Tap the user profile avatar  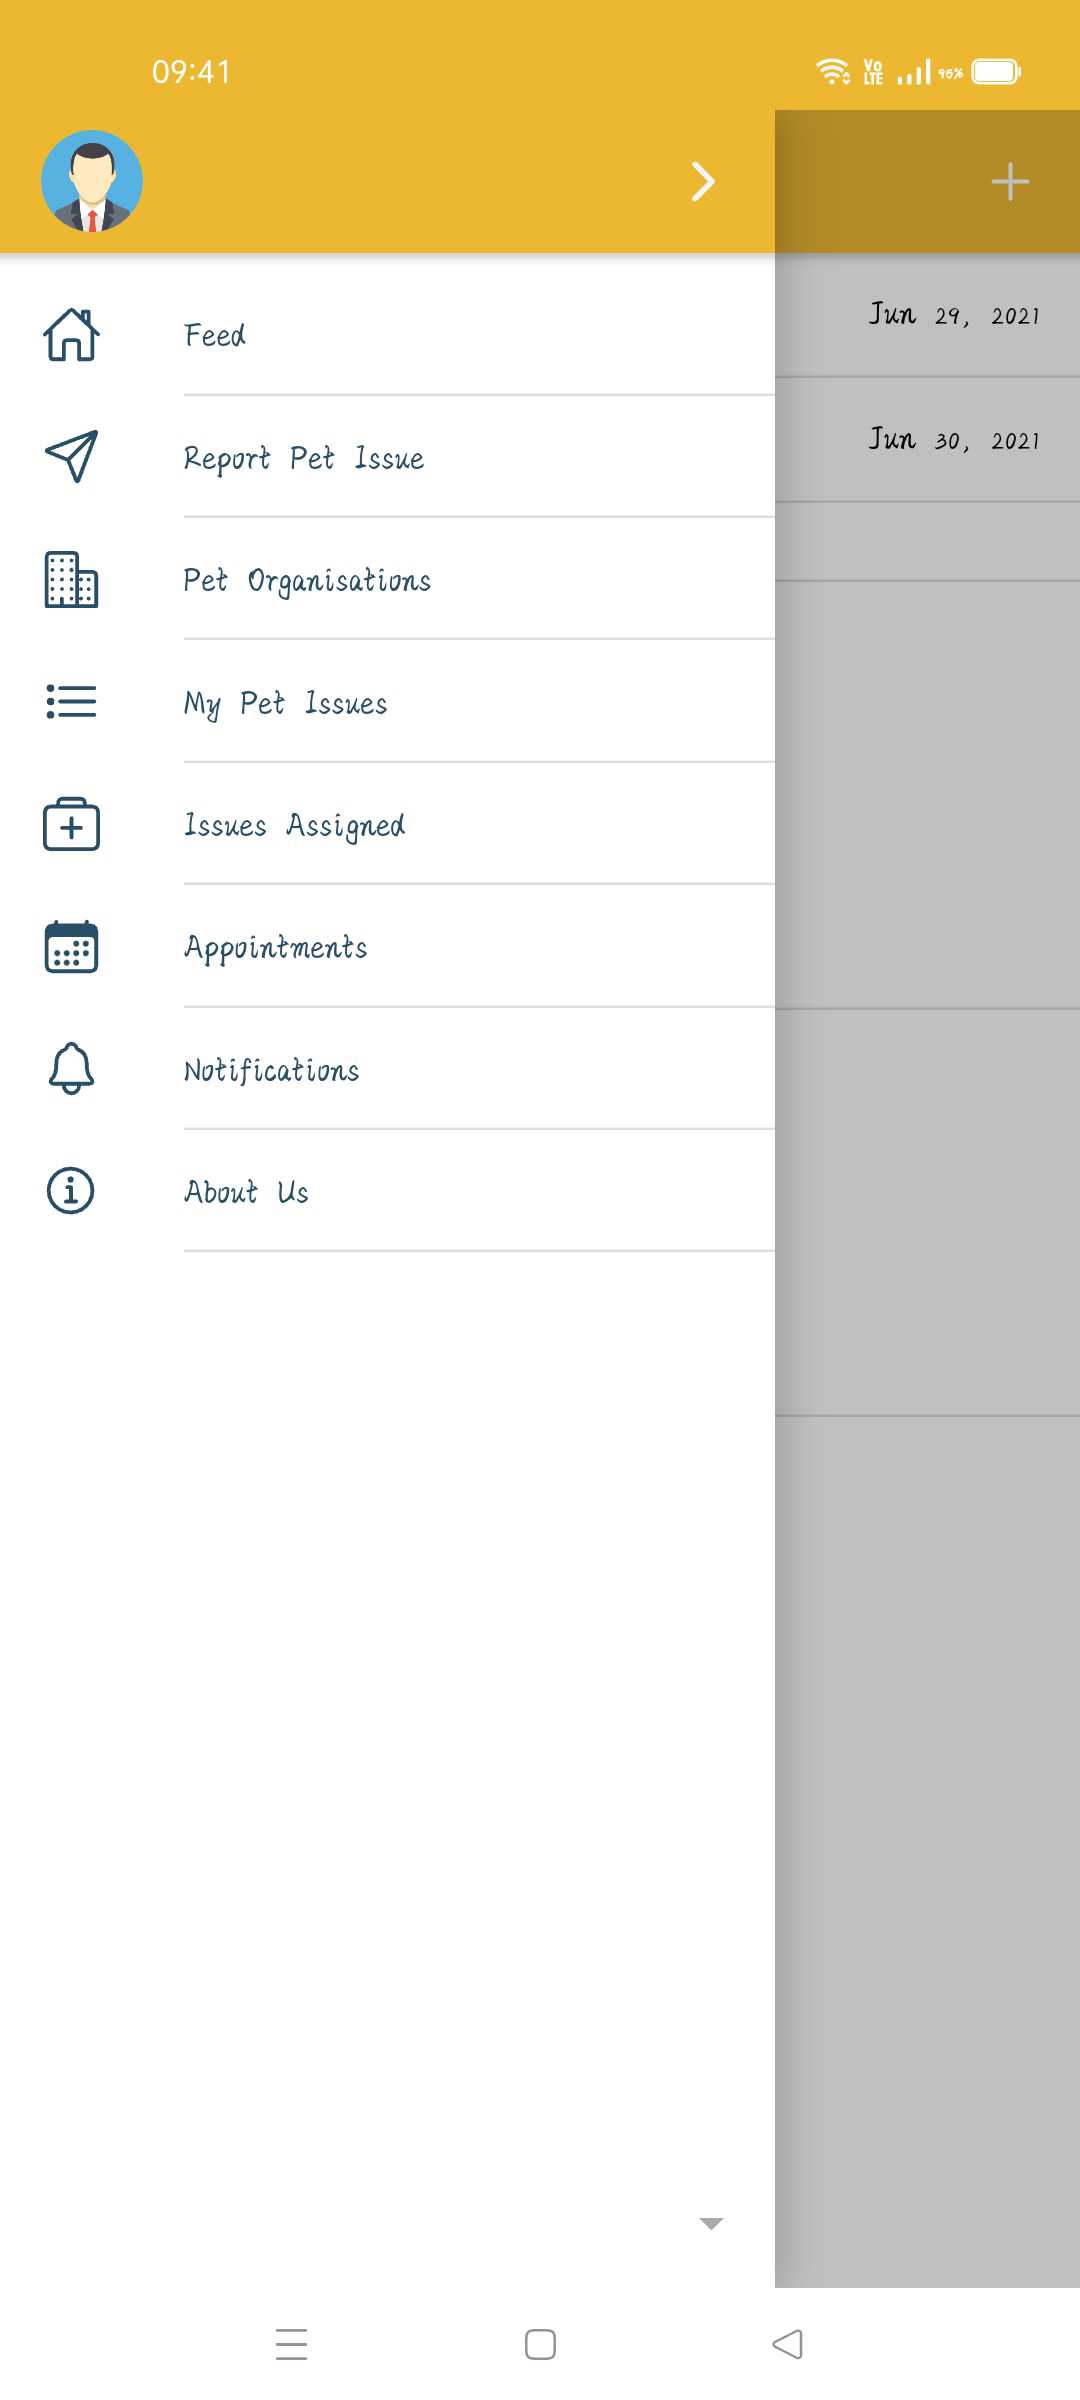[x=92, y=181]
